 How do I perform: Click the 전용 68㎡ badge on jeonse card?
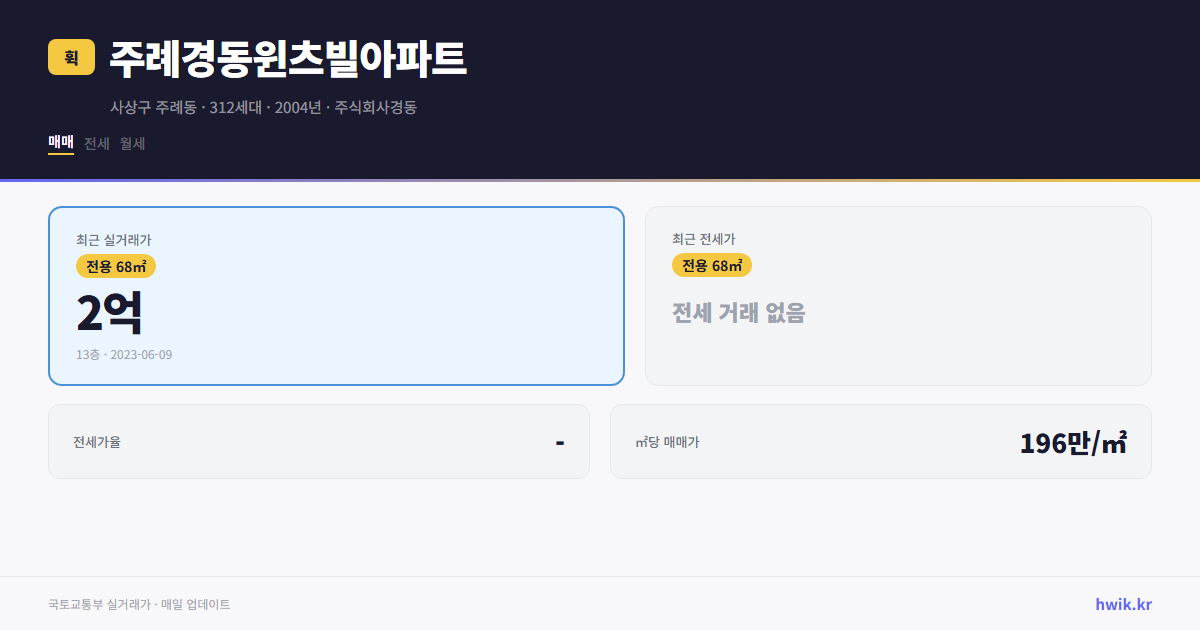pyautogui.click(x=712, y=265)
